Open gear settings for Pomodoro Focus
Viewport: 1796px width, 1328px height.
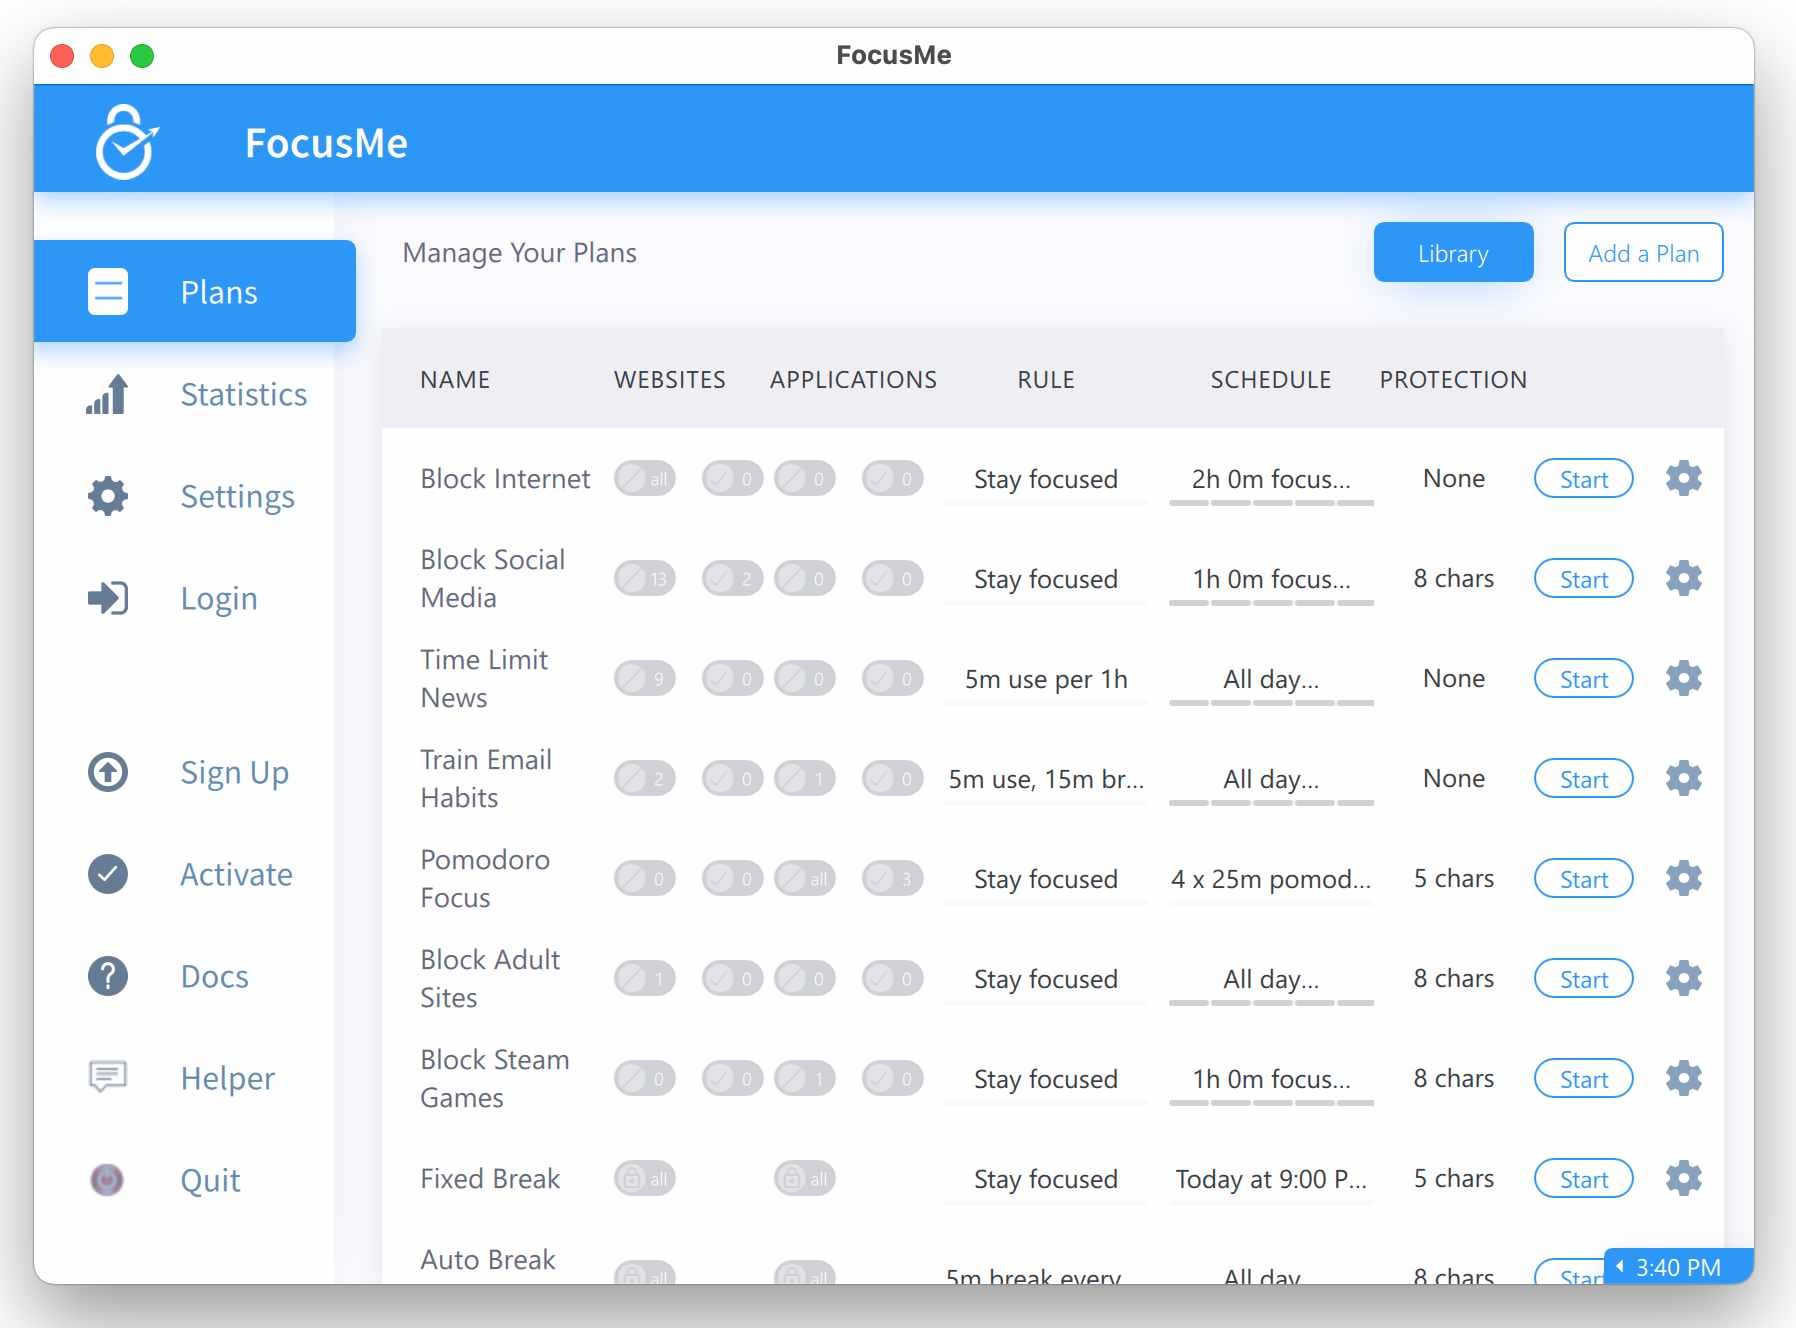[x=1684, y=878]
